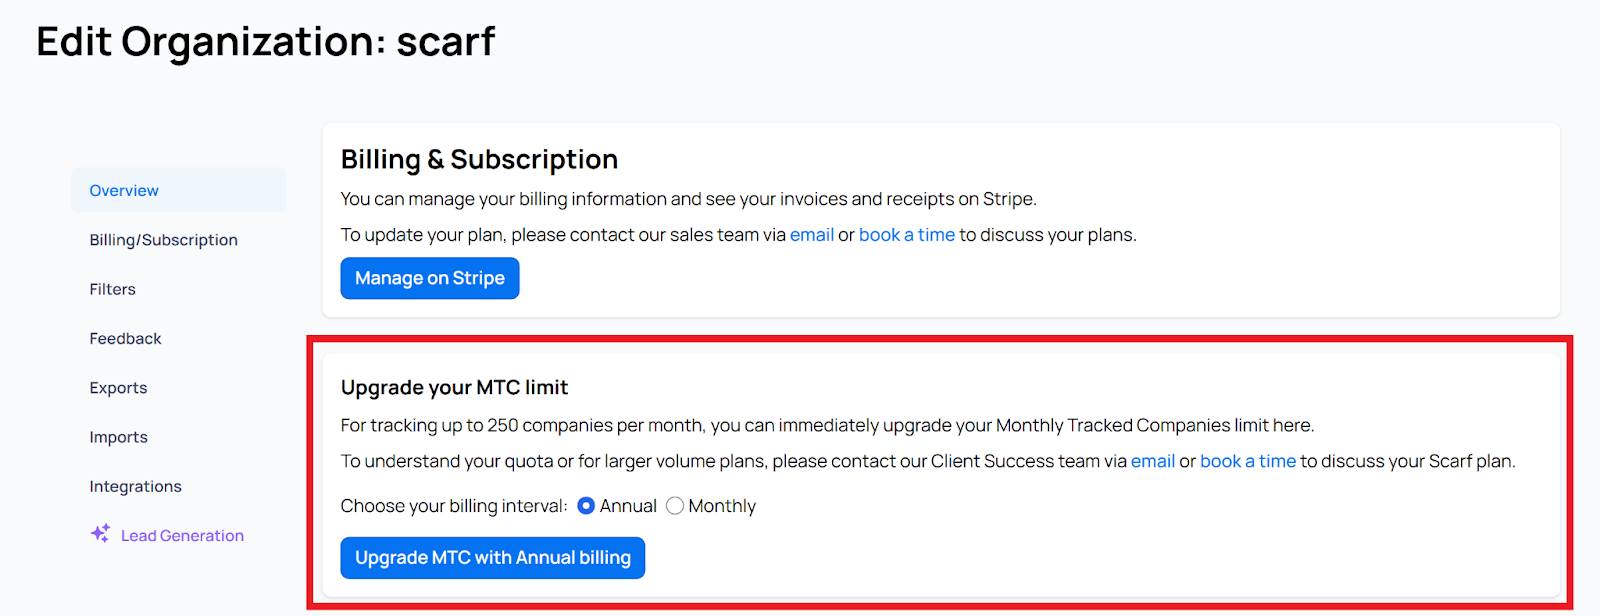Open the Imports sidebar item
1600x616 pixels.
click(x=118, y=437)
